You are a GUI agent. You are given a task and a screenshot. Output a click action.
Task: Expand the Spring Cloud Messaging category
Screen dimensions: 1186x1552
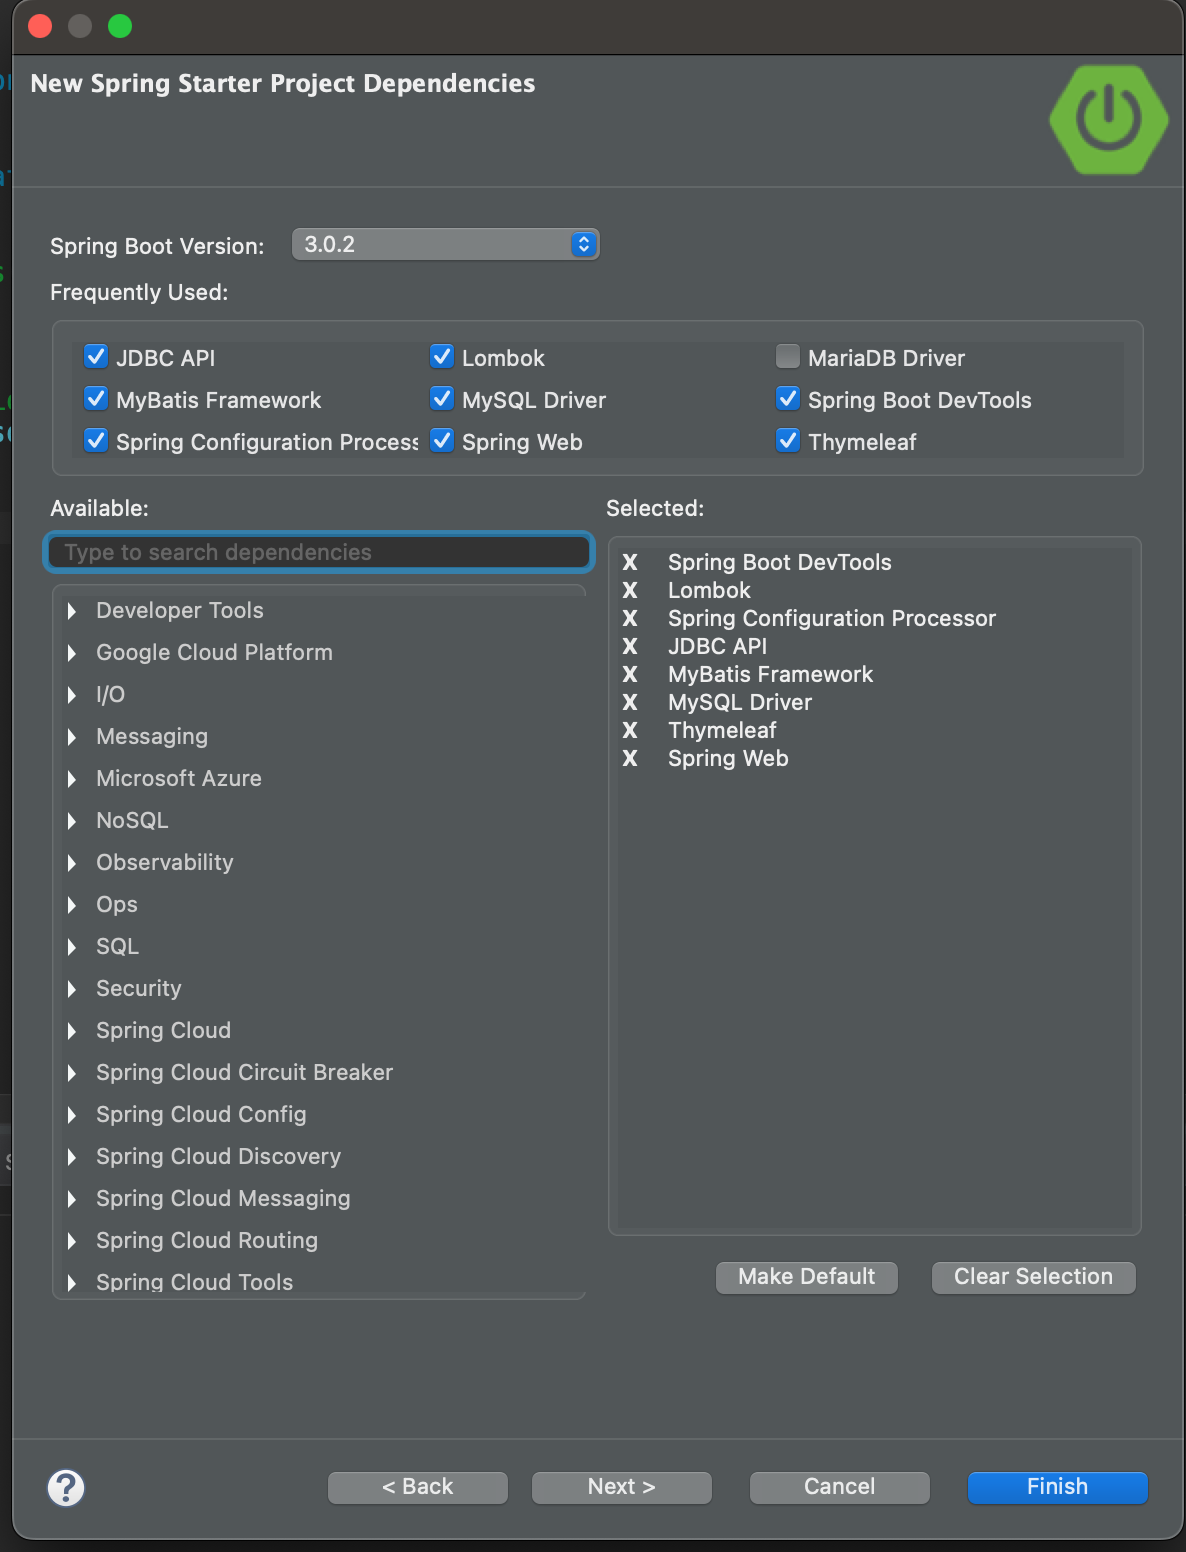coord(72,1199)
